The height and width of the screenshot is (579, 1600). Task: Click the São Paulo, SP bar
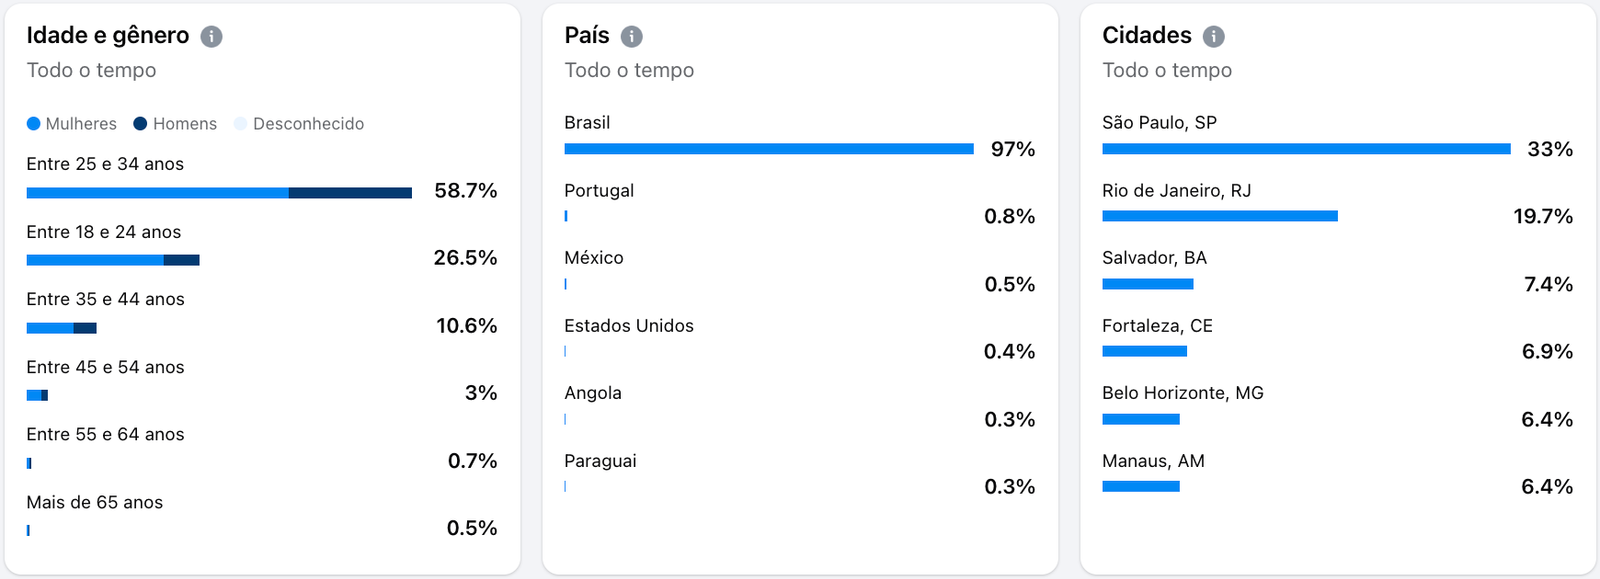tap(1306, 149)
